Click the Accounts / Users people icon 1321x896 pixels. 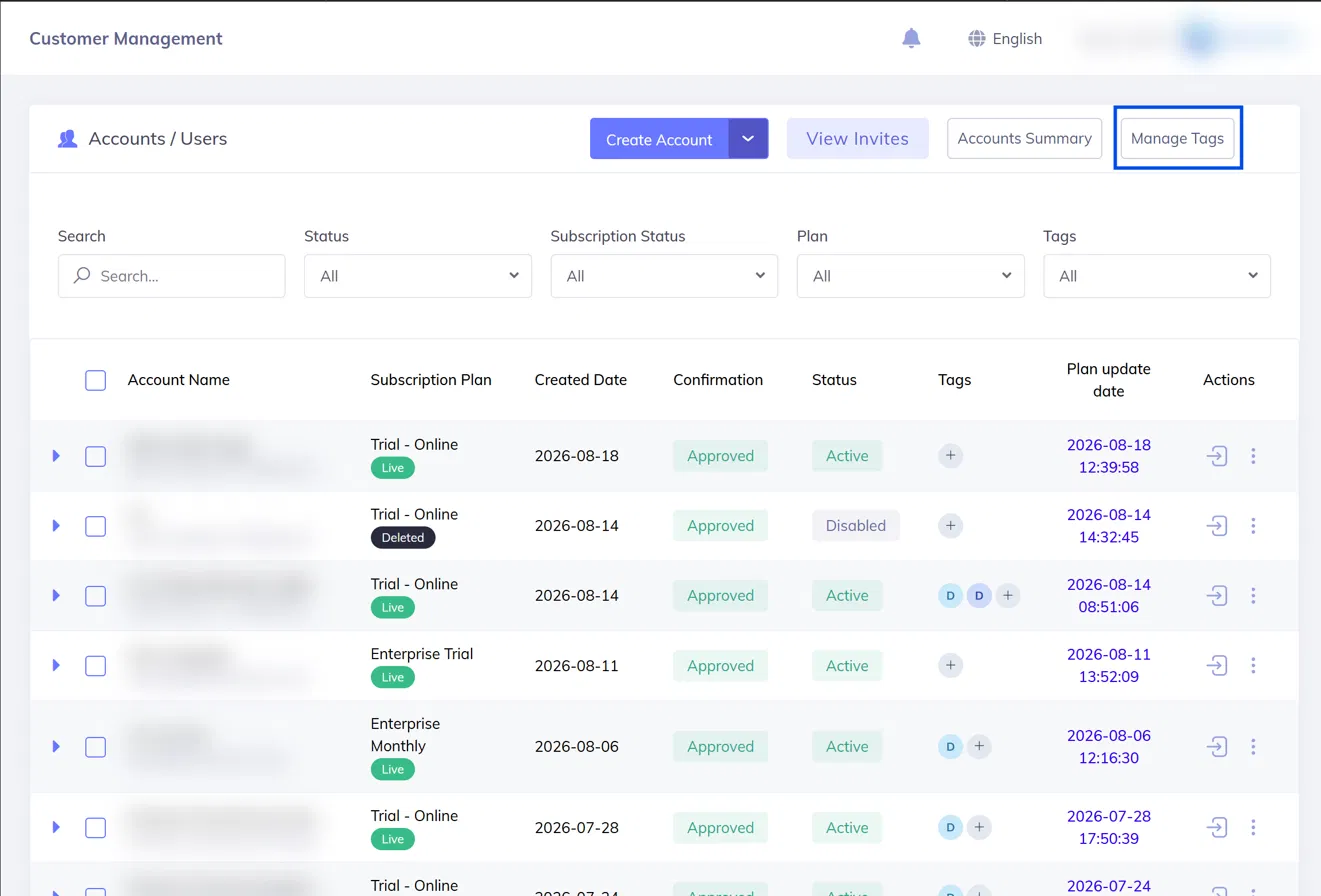pos(67,139)
